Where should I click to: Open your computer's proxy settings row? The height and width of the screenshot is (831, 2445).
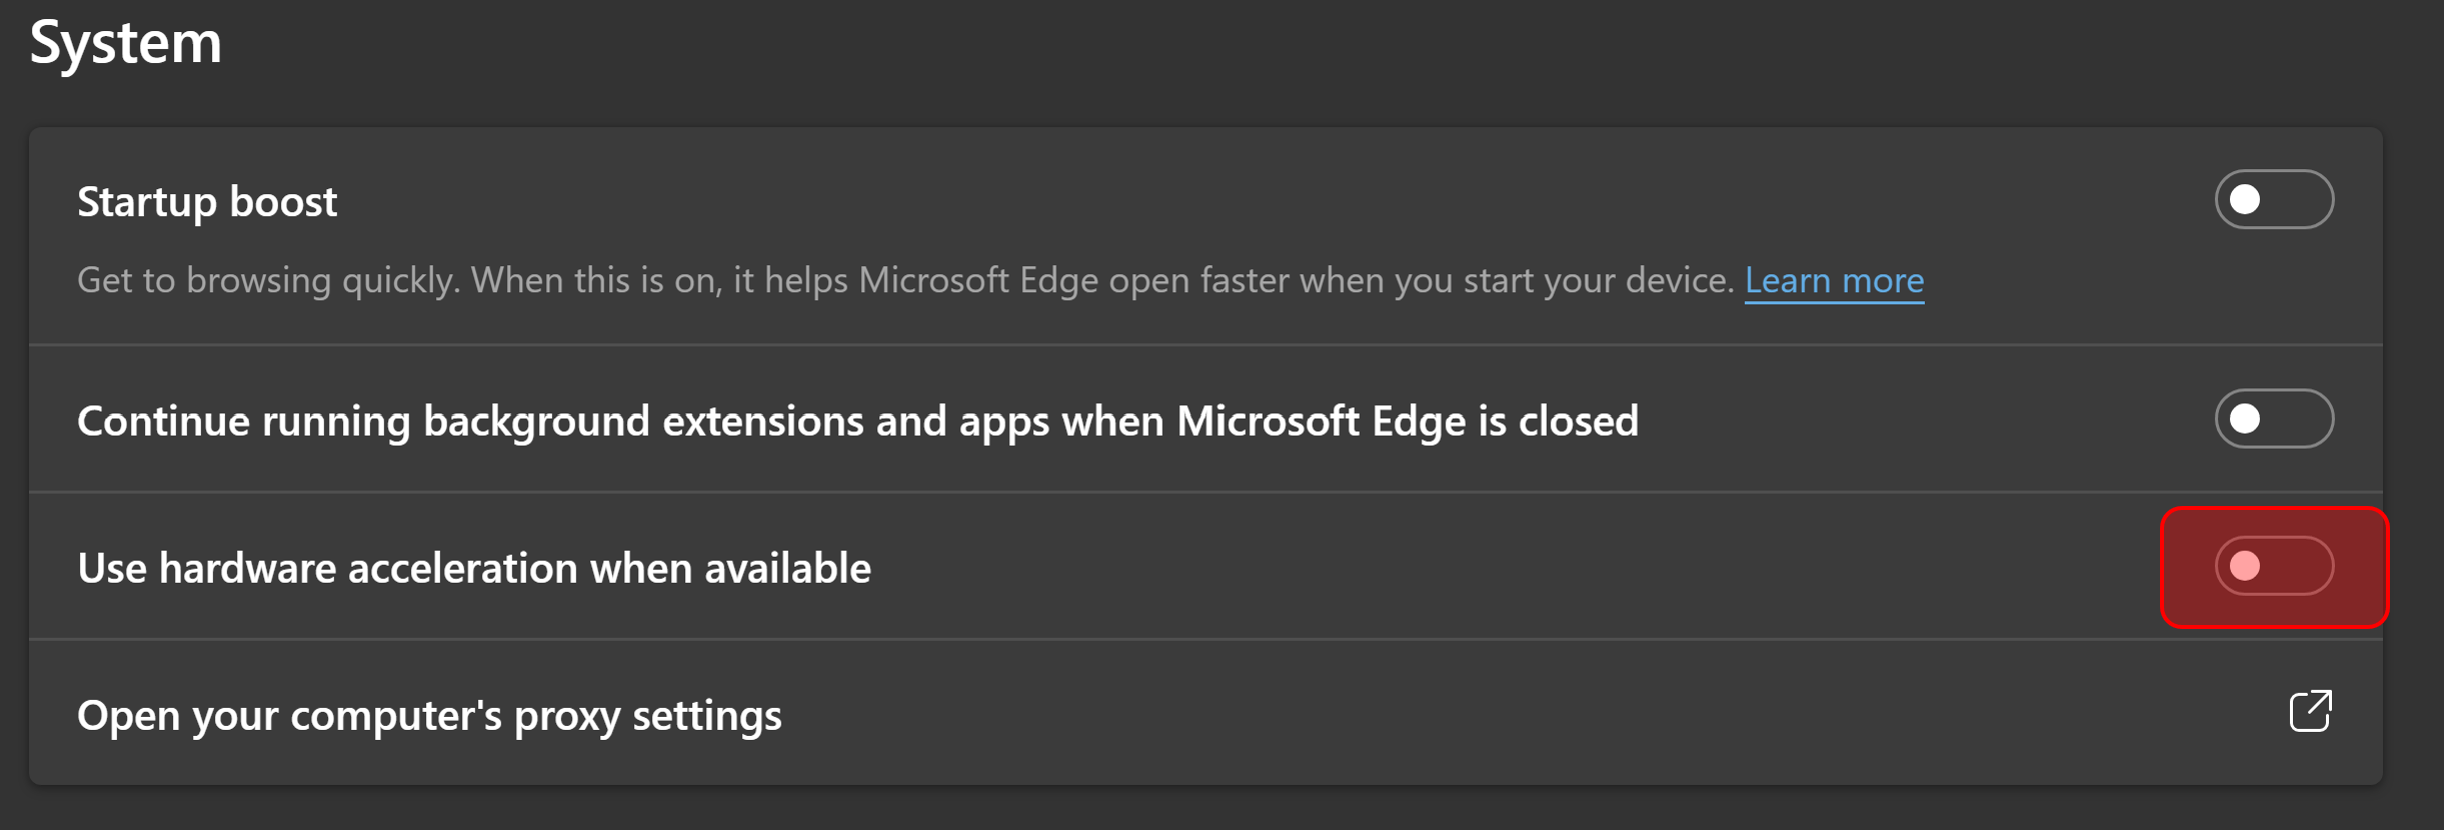(1206, 713)
